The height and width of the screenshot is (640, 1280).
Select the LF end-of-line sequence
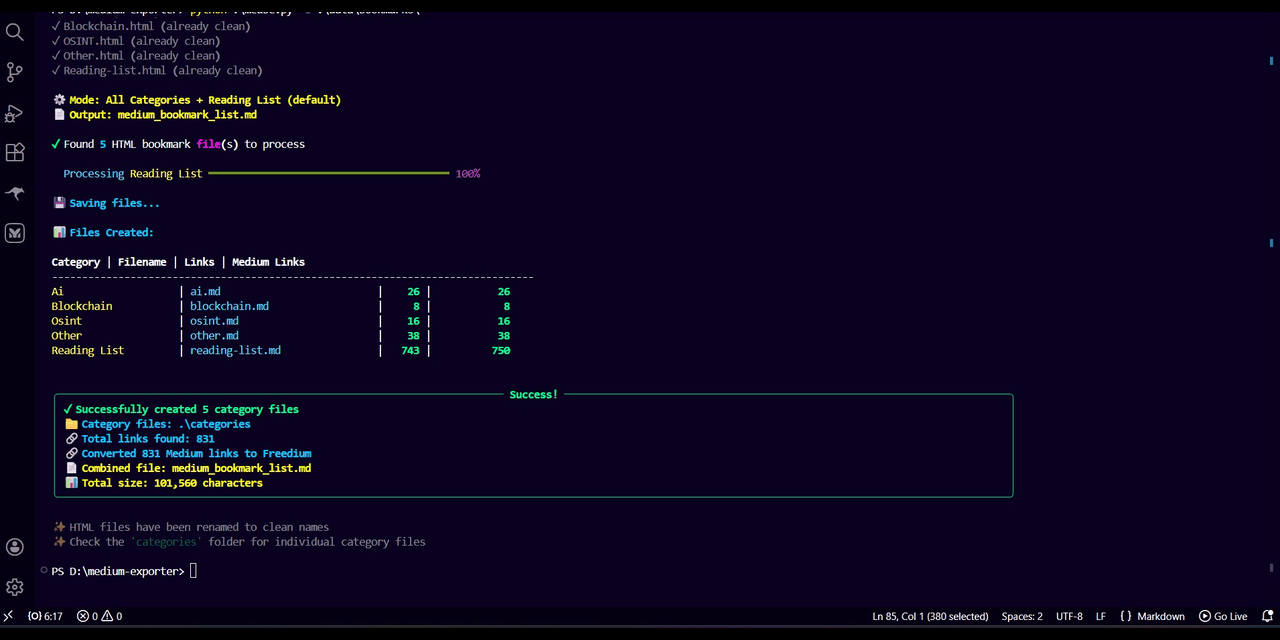(1100, 616)
